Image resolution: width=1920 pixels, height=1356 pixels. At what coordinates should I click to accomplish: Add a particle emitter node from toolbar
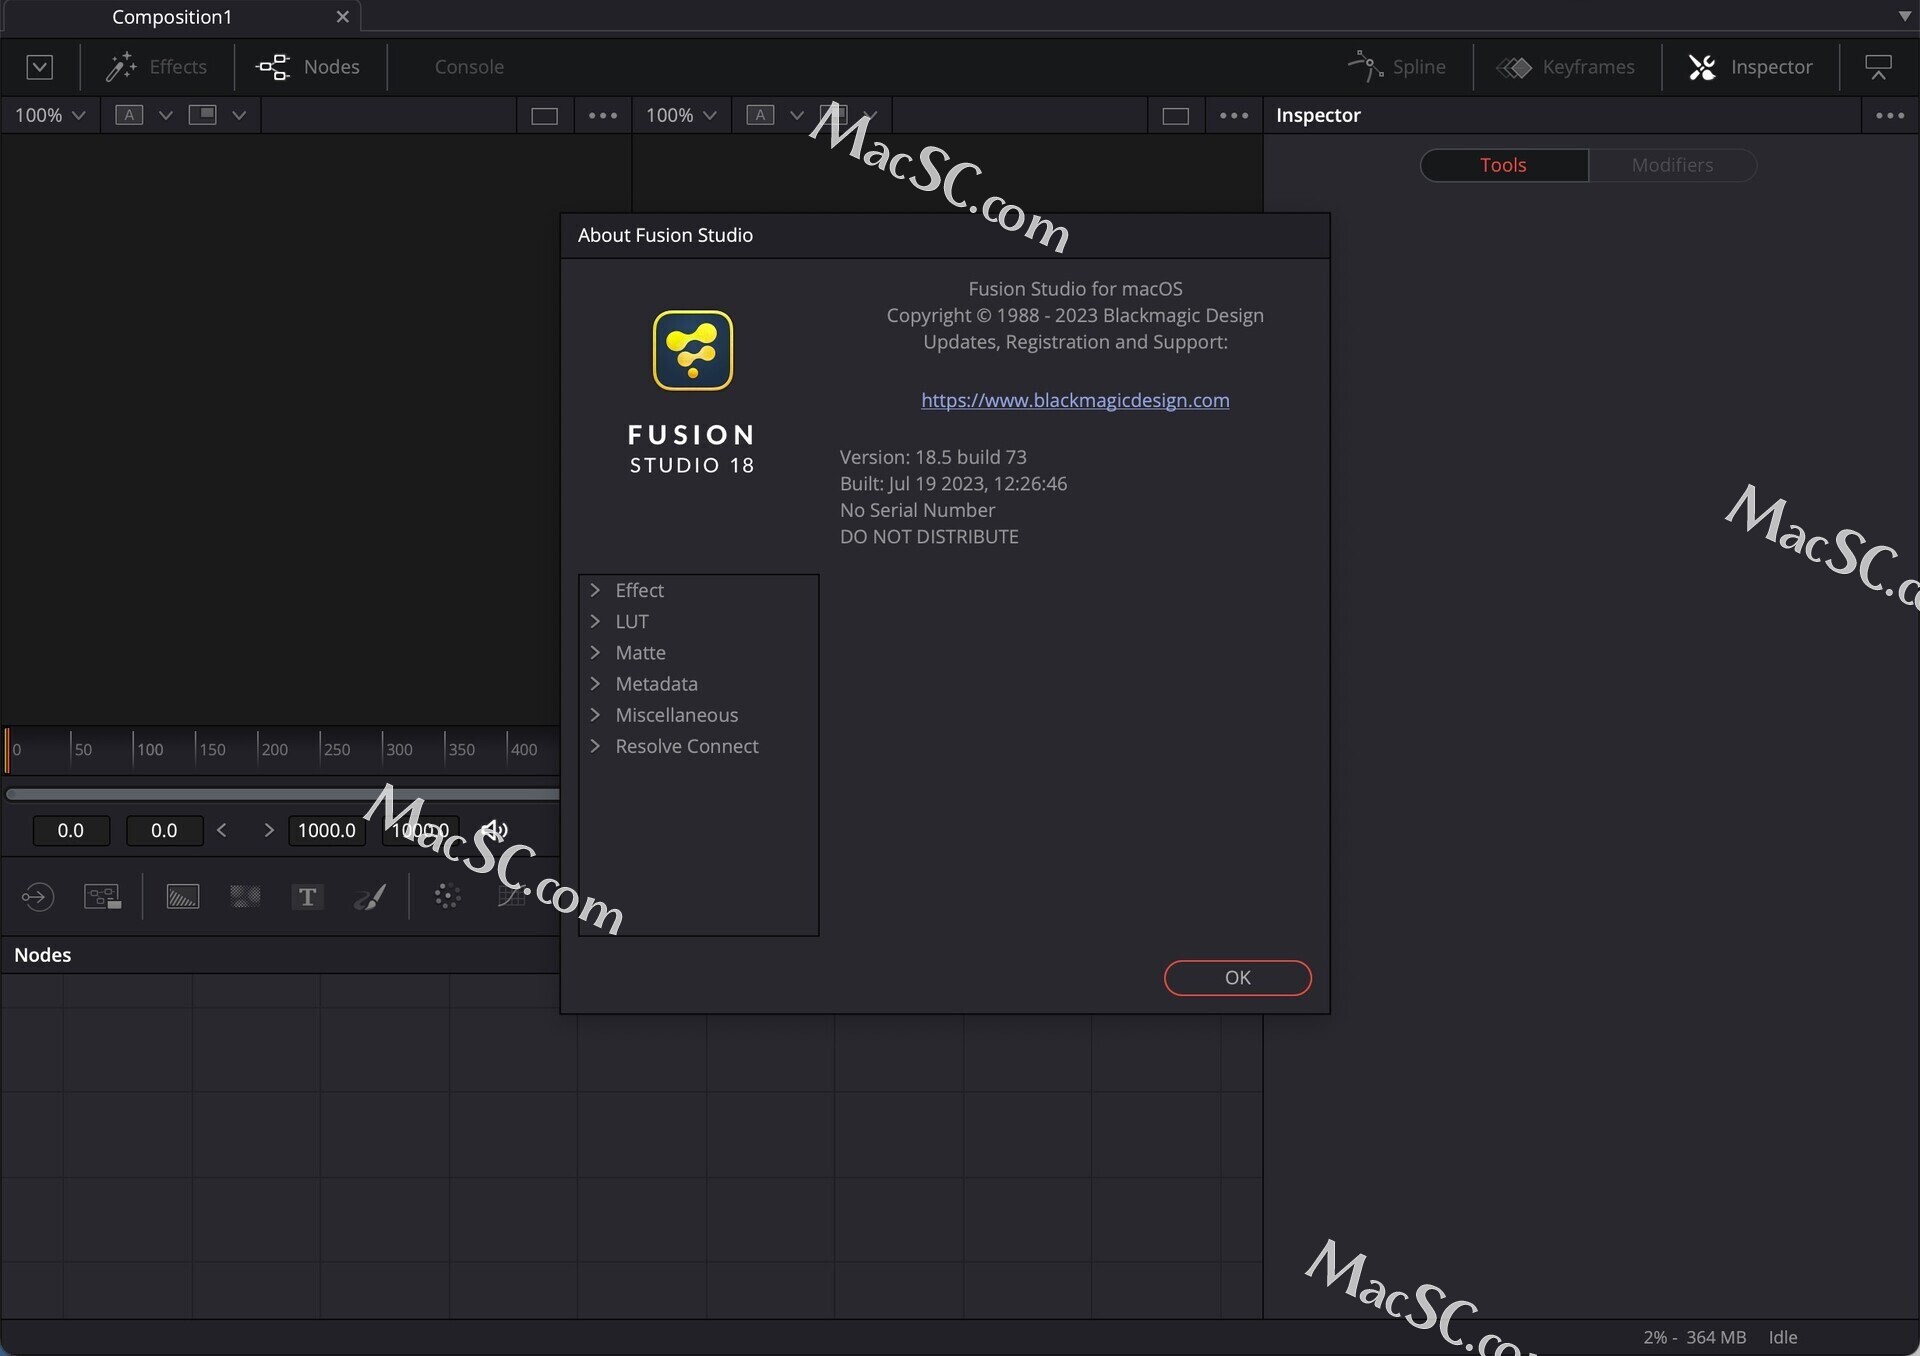(447, 897)
